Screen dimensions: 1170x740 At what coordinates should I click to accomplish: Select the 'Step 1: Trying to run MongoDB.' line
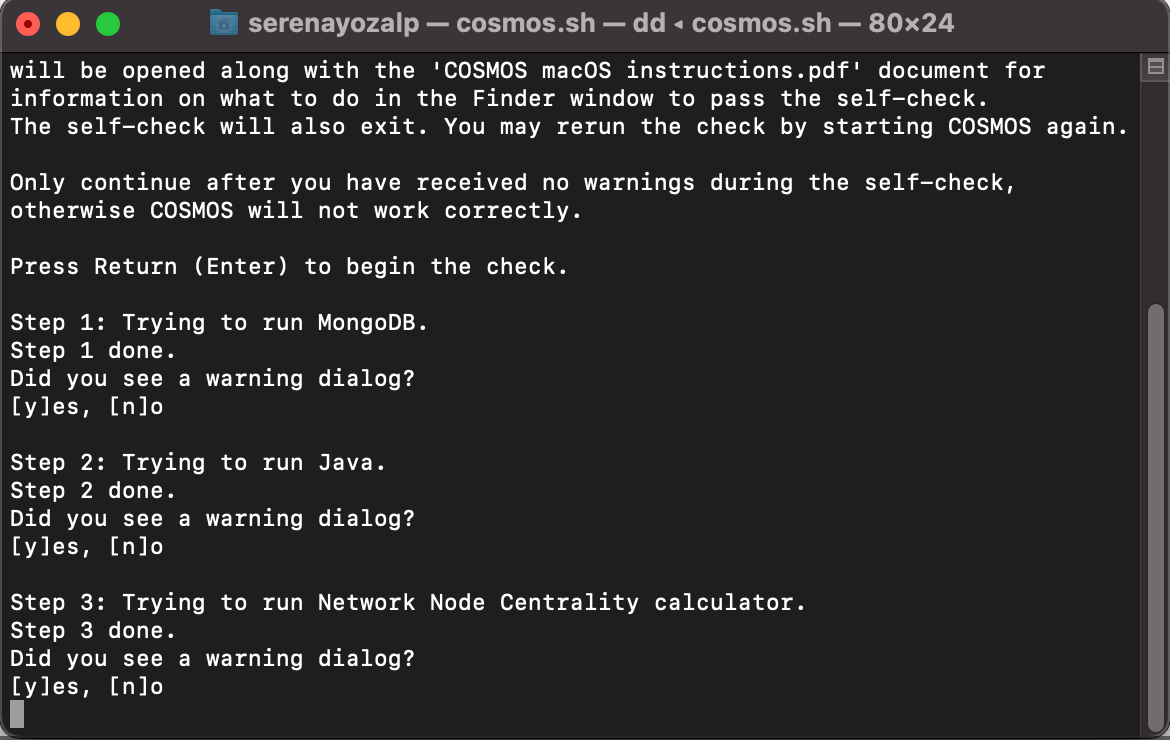[x=219, y=323]
